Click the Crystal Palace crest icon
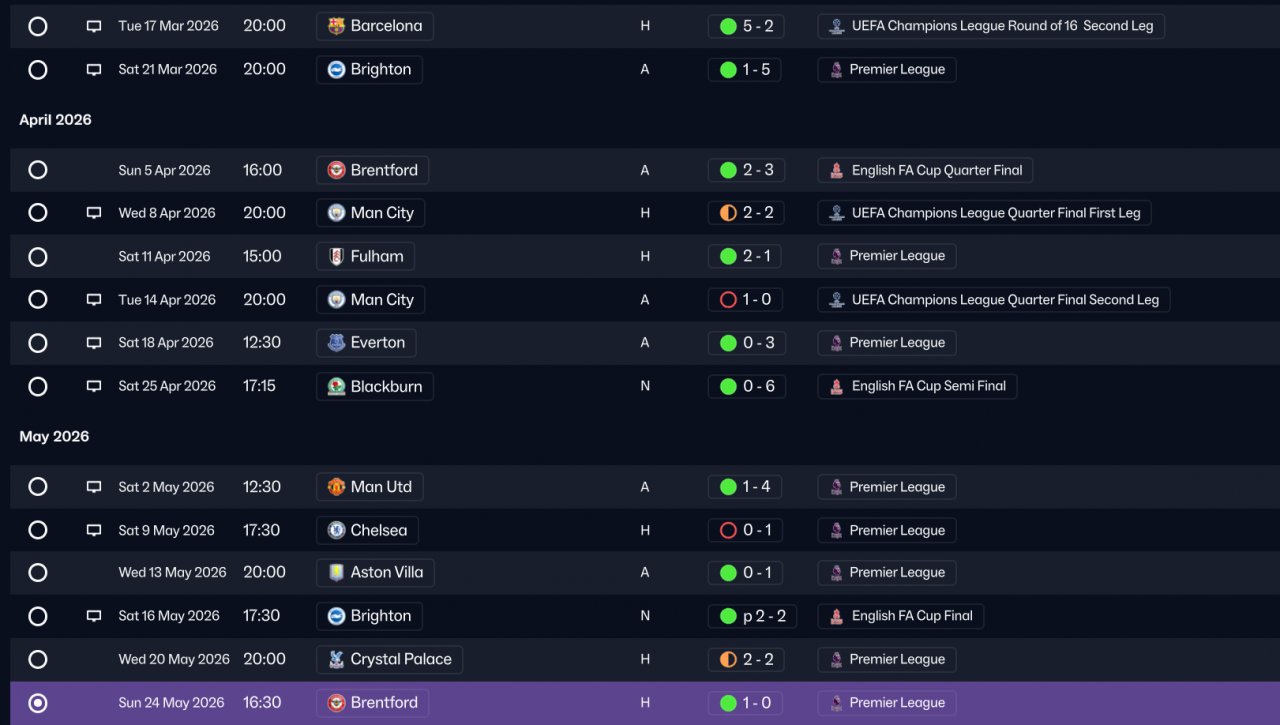This screenshot has width=1280, height=725. tap(337, 659)
